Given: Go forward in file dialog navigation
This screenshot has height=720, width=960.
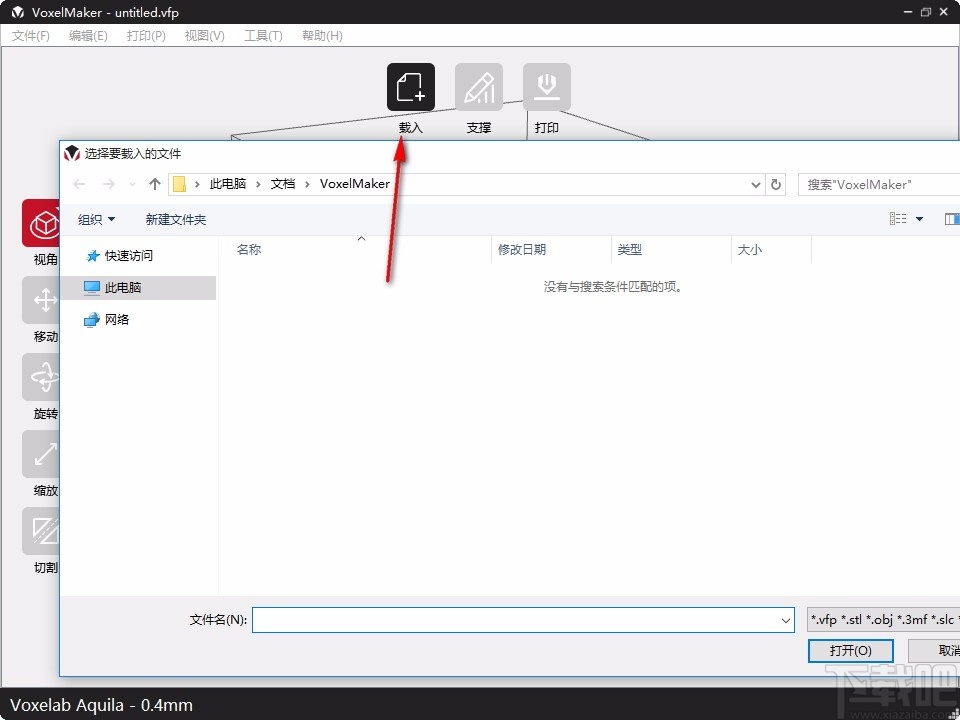Looking at the screenshot, I should (108, 184).
